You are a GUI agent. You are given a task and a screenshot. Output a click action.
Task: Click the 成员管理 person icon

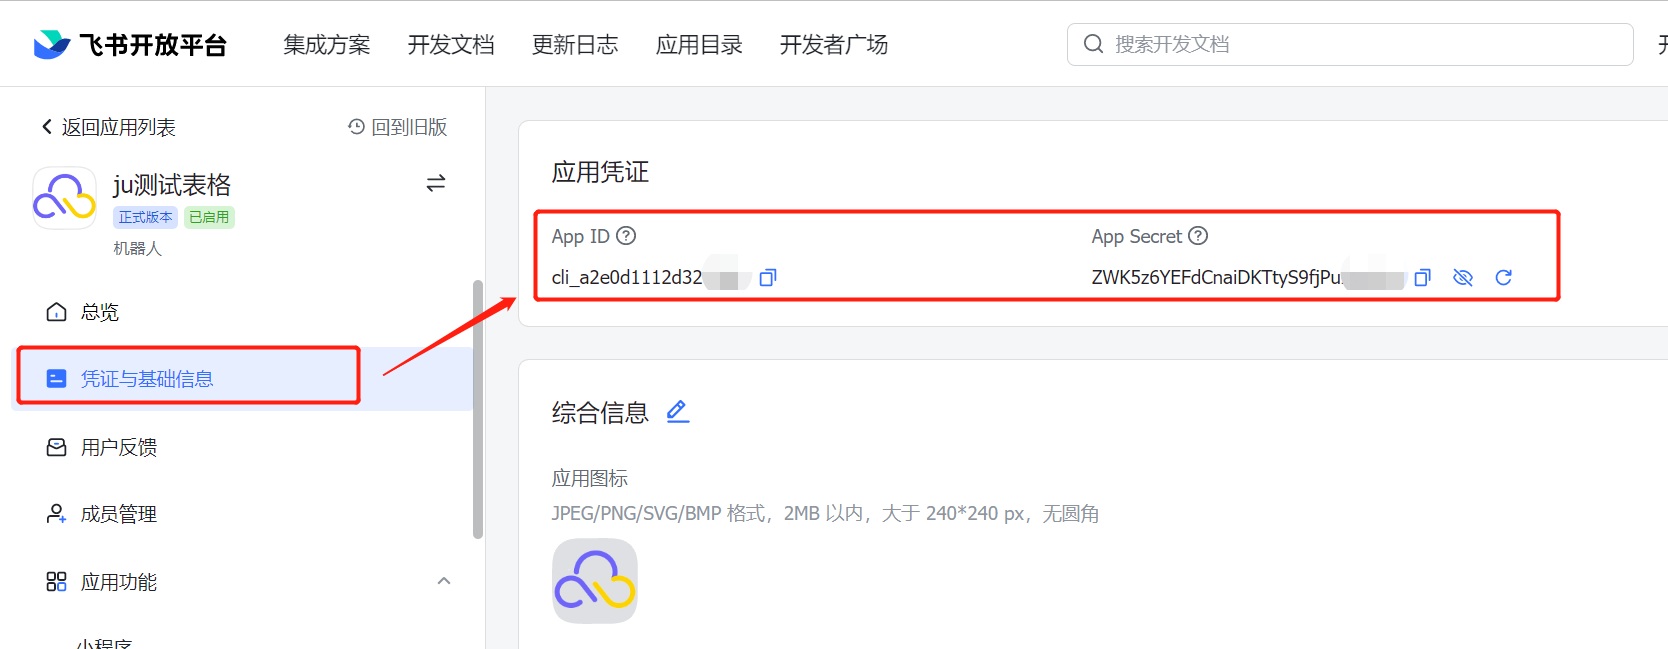click(x=57, y=514)
